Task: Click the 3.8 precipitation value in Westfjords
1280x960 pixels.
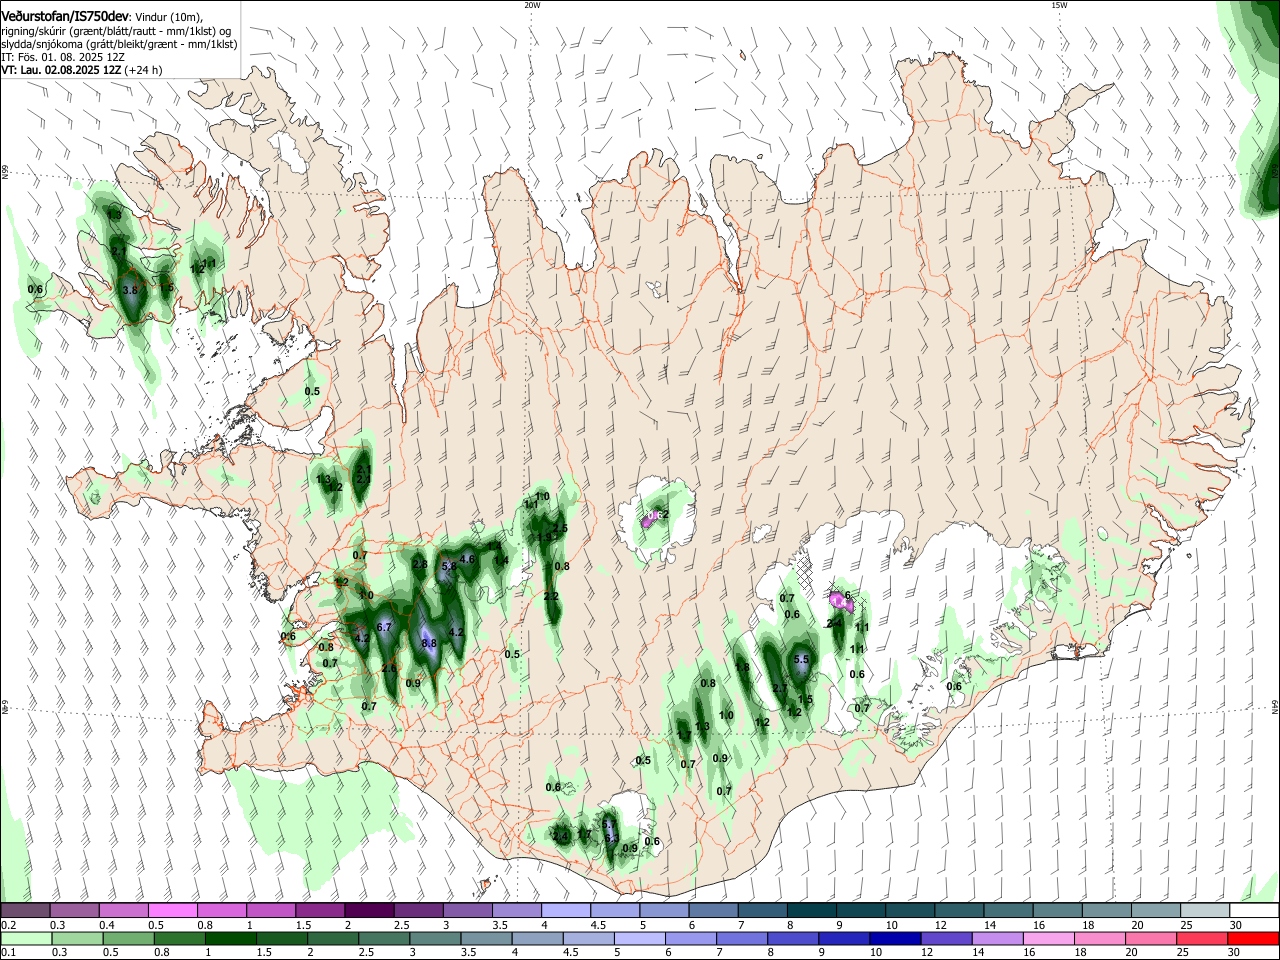Action: (129, 290)
